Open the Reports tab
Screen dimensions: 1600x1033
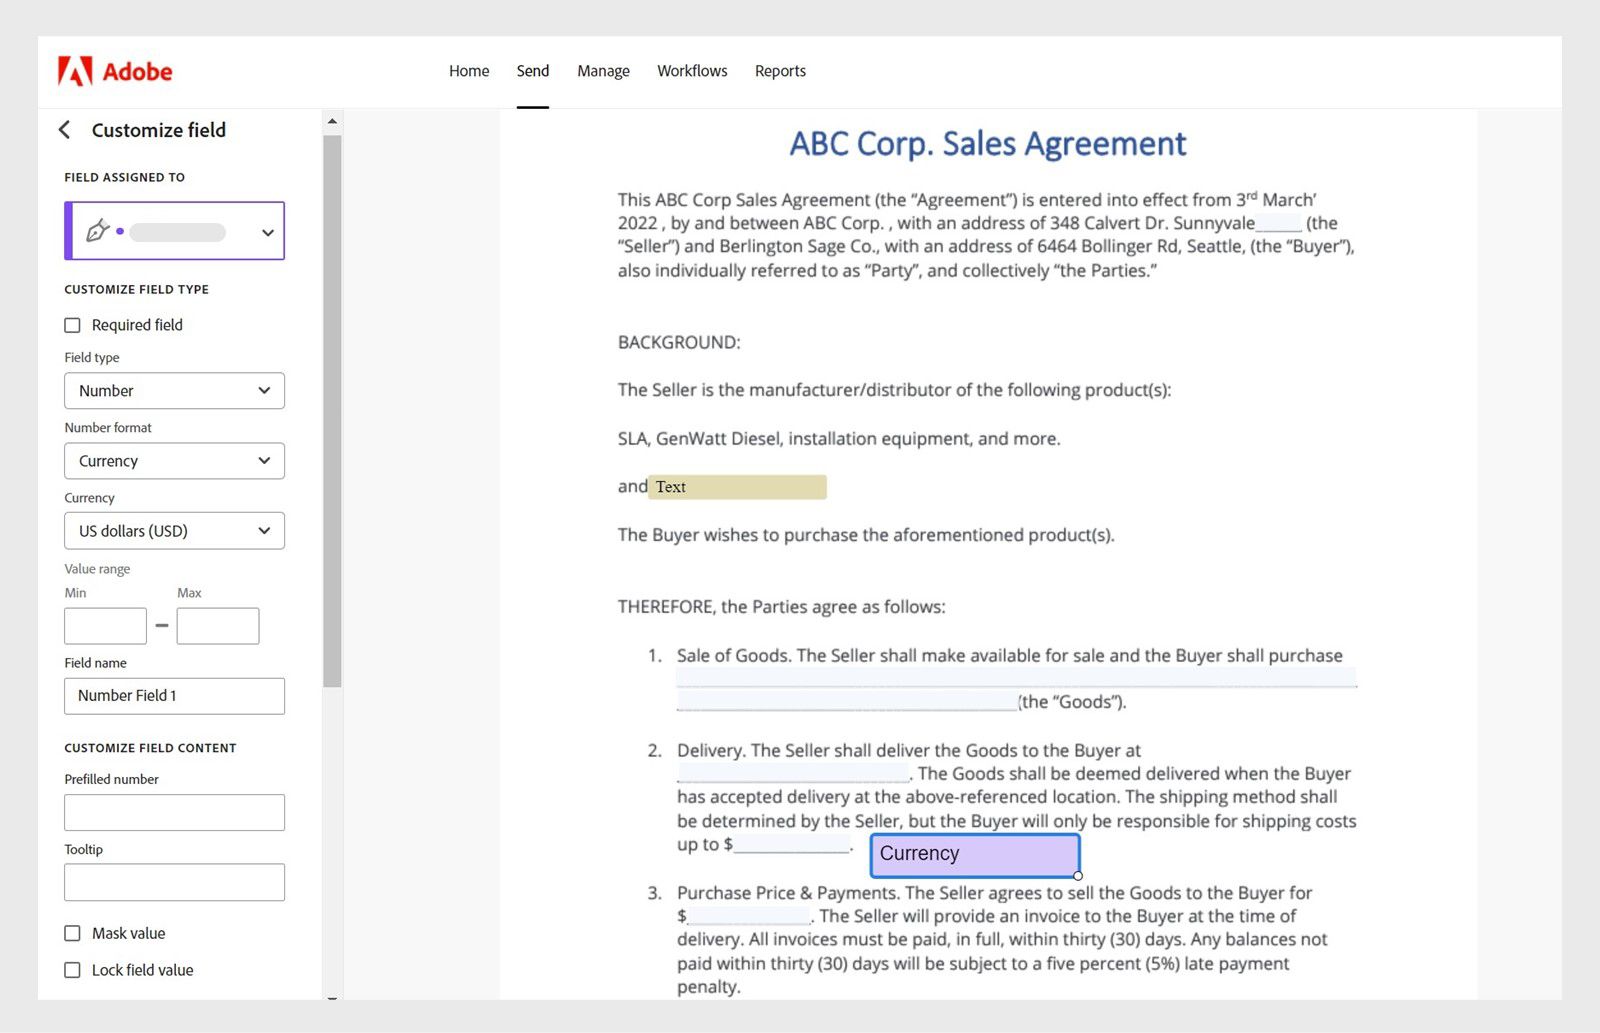[x=780, y=71]
